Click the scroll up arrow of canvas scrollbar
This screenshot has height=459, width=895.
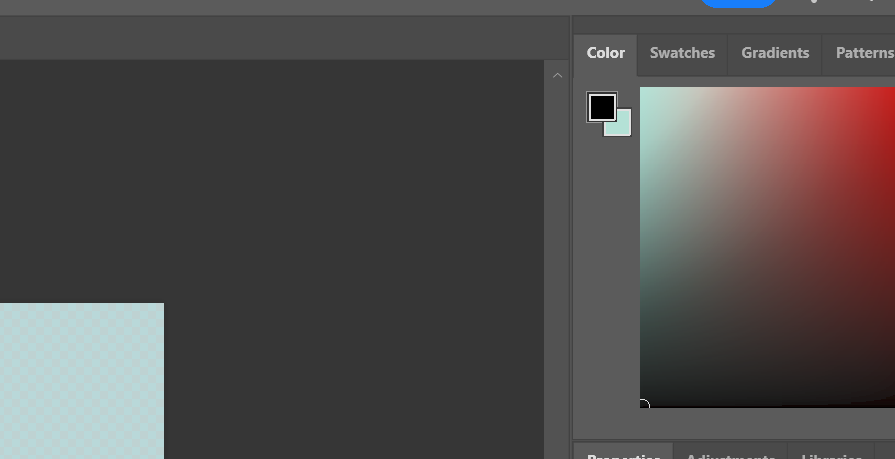pos(558,75)
